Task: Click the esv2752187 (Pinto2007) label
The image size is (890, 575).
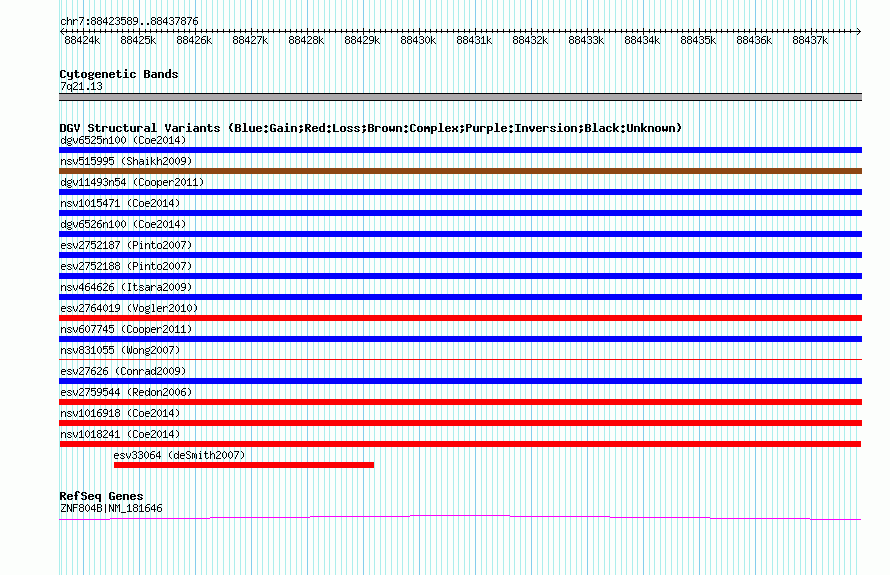Action: pyautogui.click(x=126, y=245)
